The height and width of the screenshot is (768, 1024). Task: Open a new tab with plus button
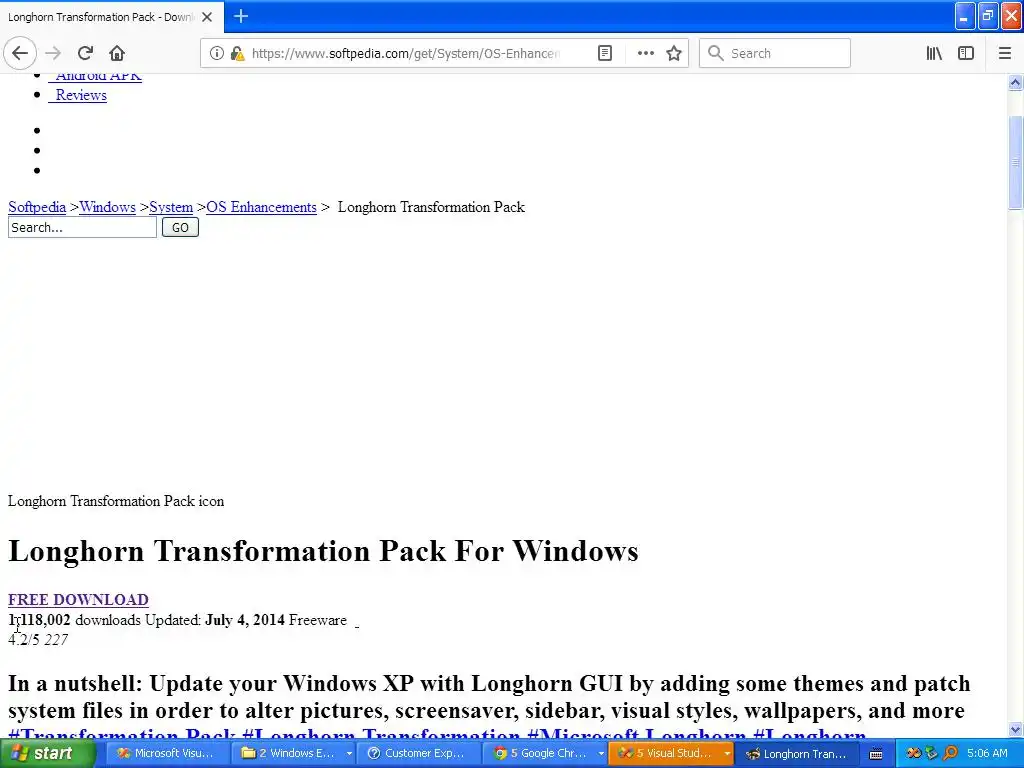pyautogui.click(x=241, y=16)
